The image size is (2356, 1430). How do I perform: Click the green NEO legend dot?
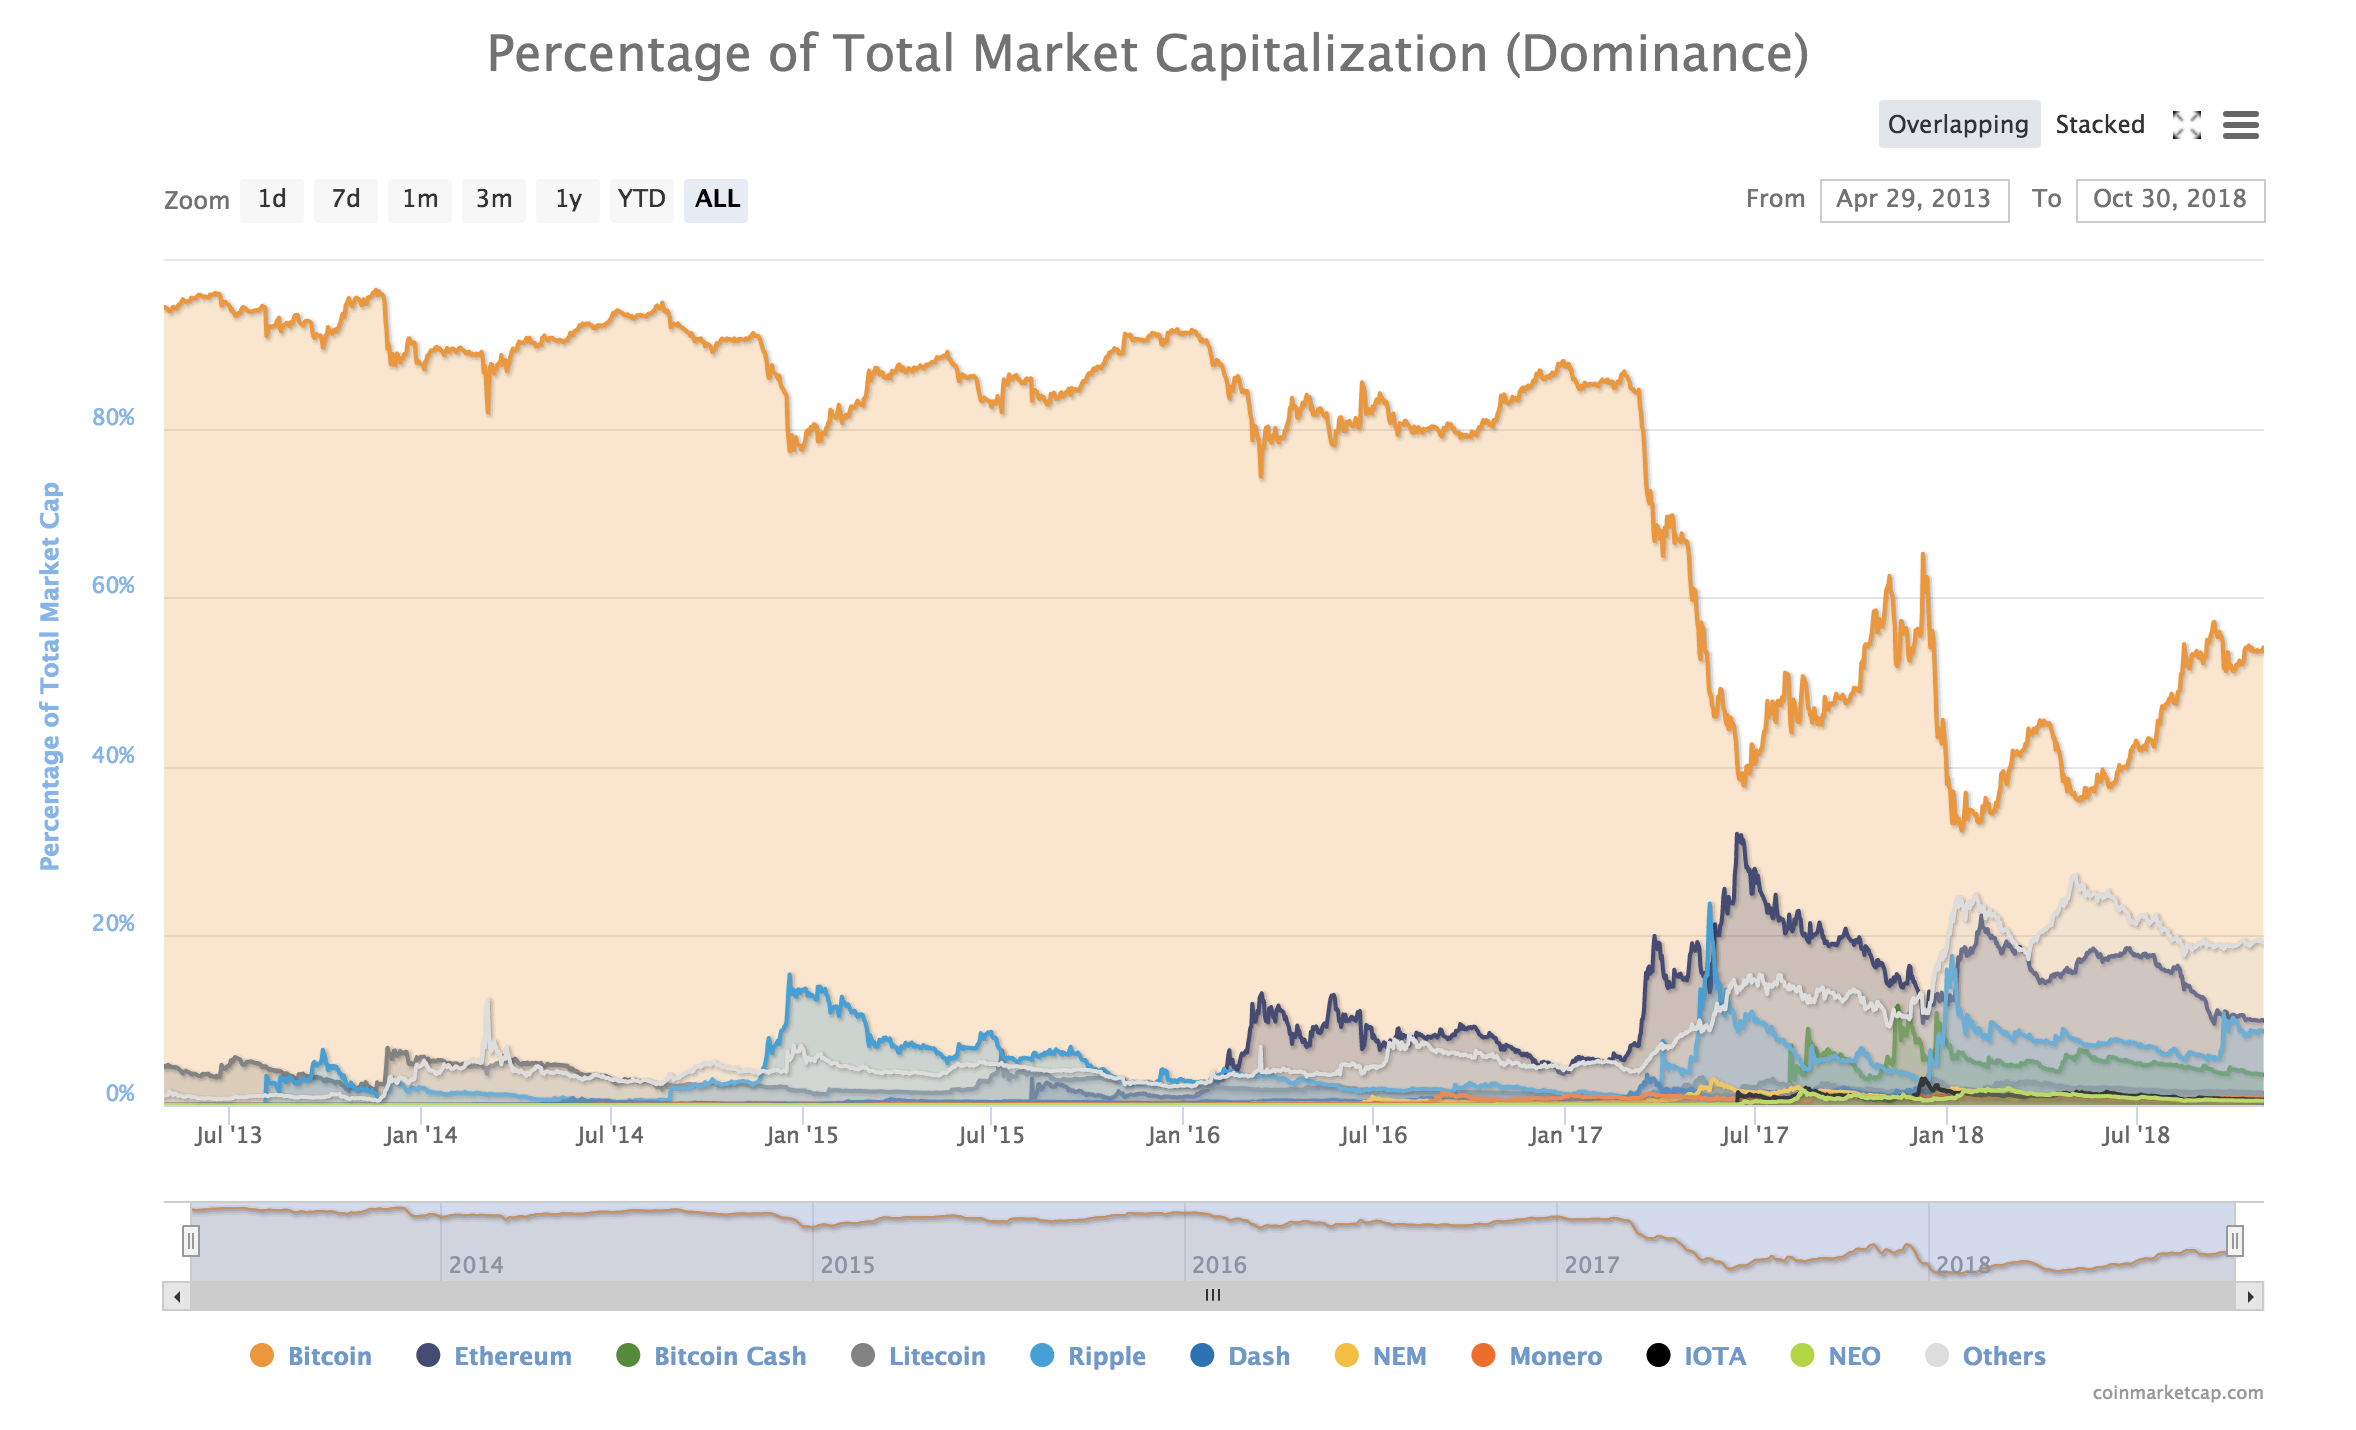(1802, 1355)
